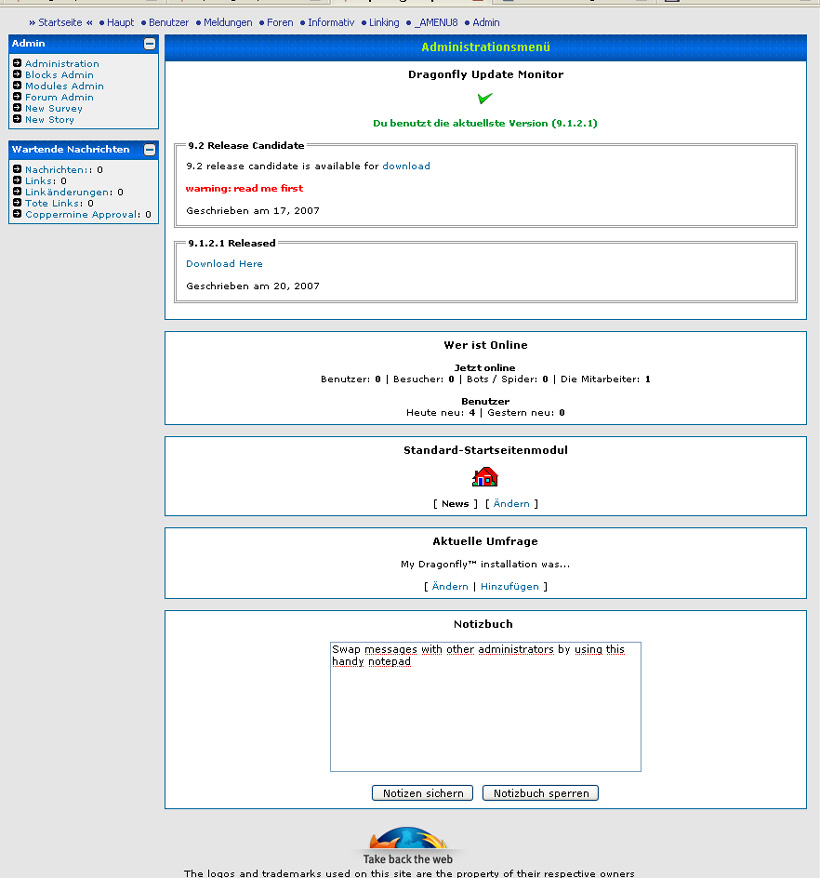Click the red house homepage module icon
This screenshot has width=820, height=878.
[x=485, y=477]
